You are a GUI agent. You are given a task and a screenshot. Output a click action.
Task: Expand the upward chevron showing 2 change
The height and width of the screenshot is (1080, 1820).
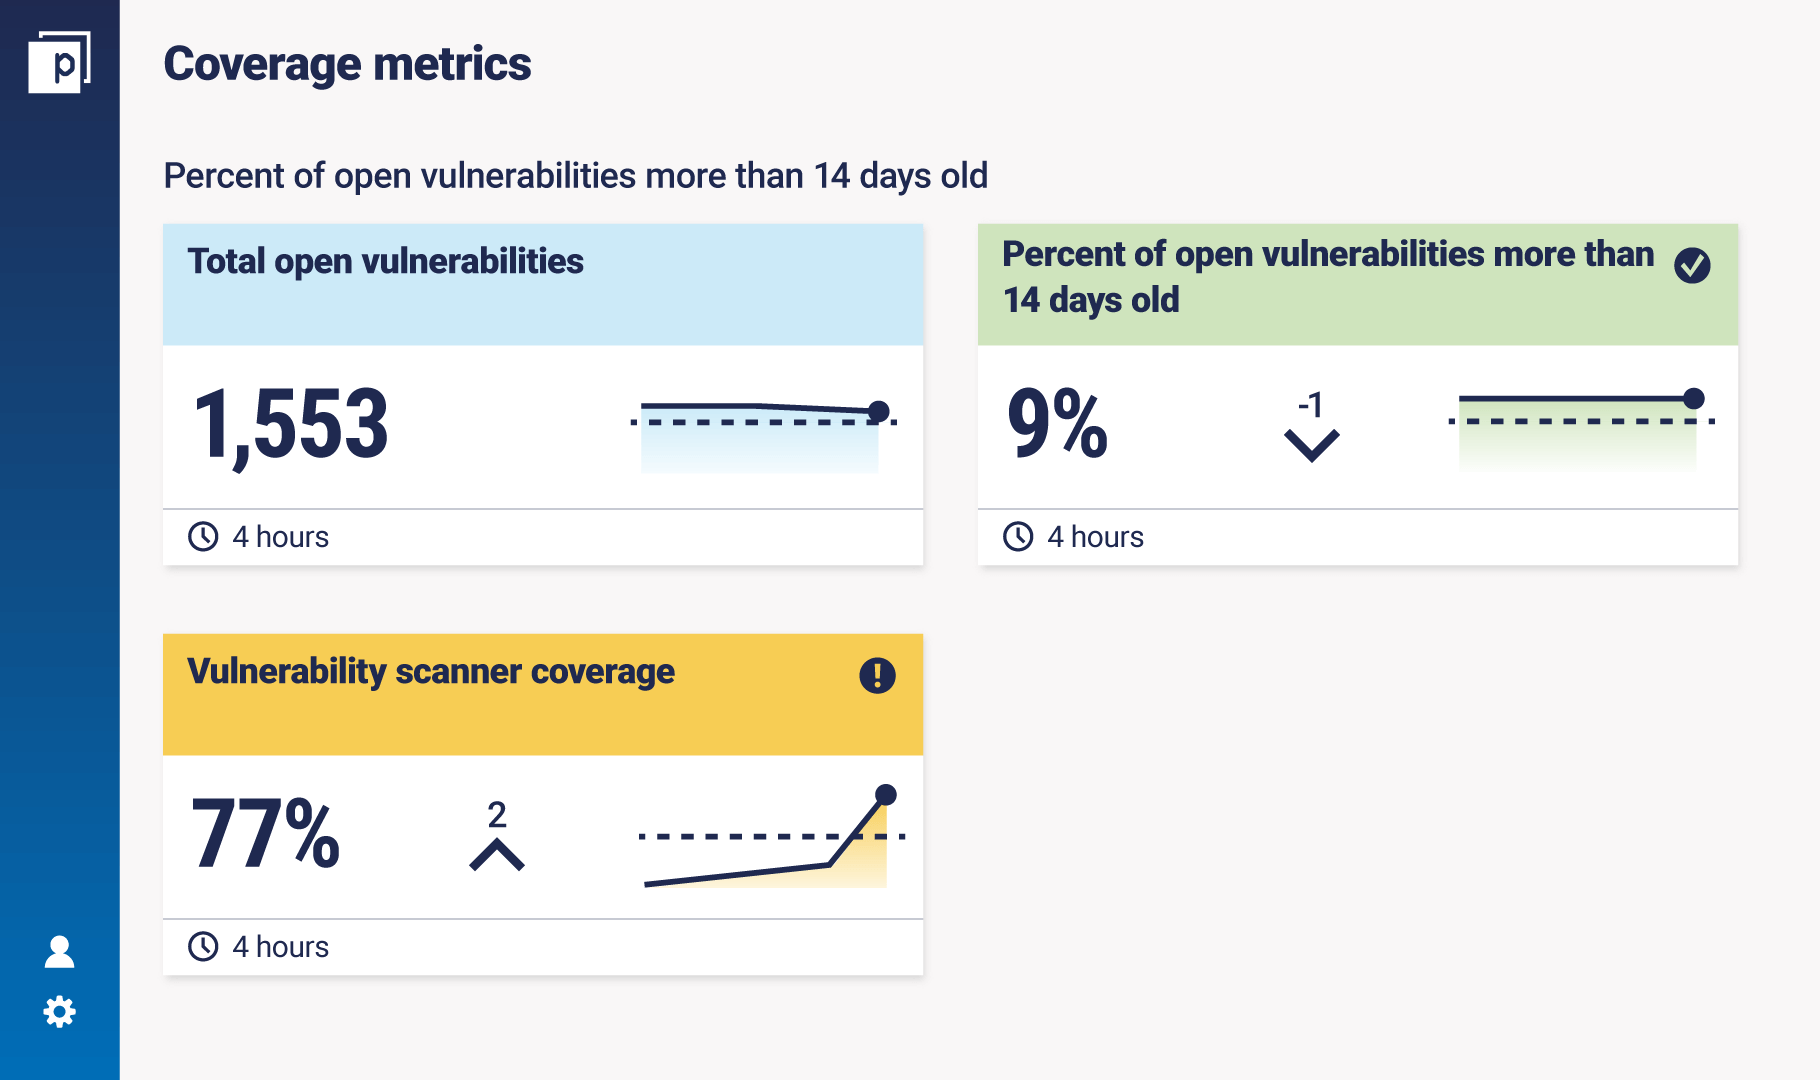(x=497, y=855)
